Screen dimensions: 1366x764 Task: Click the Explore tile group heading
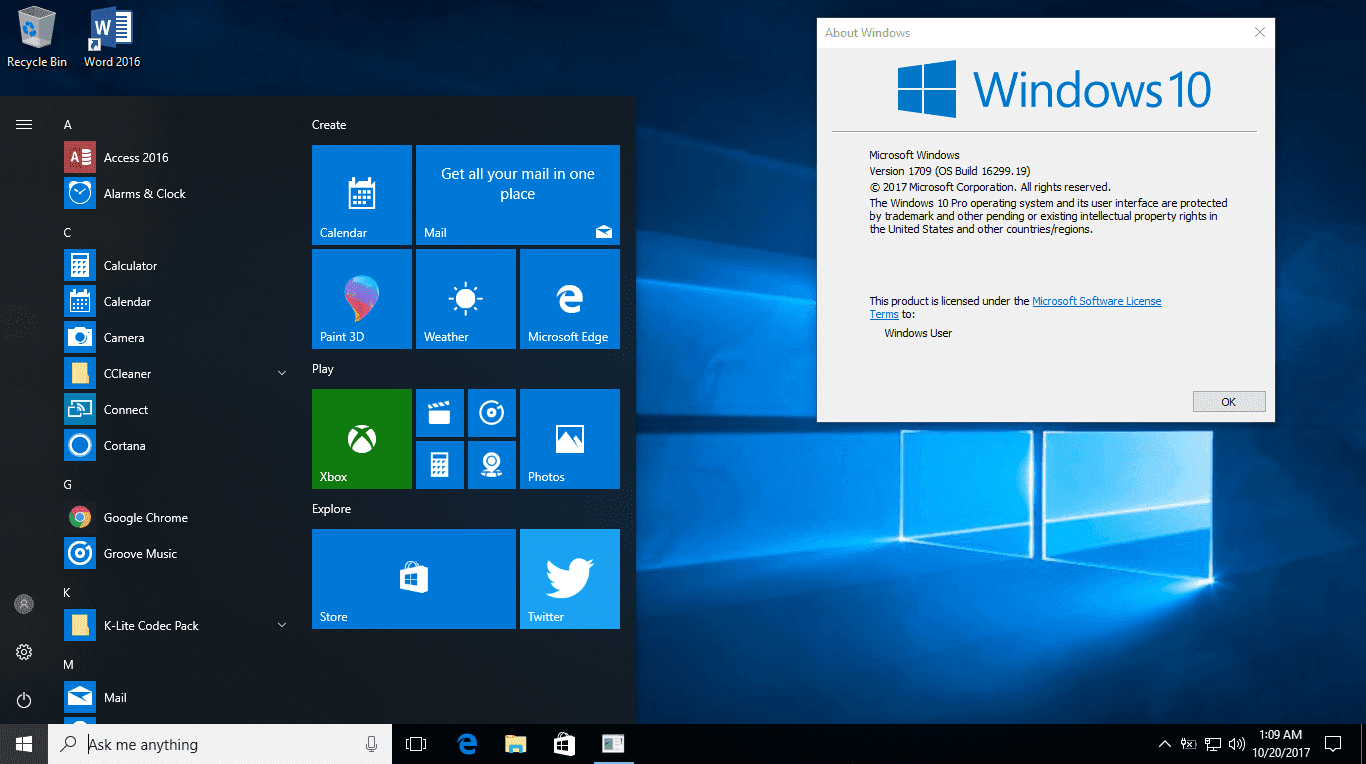click(x=331, y=509)
